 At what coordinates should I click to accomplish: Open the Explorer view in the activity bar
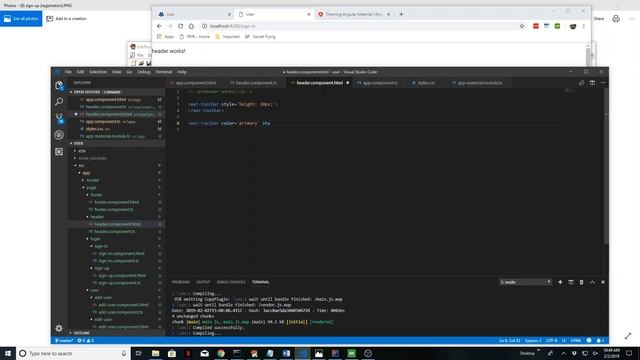[x=59, y=85]
